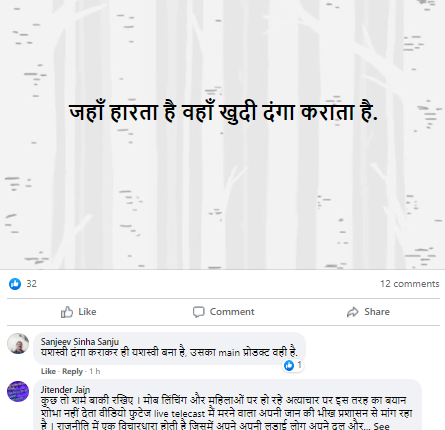Click the speech bubble Comment icon
445x430 pixels.
click(198, 312)
